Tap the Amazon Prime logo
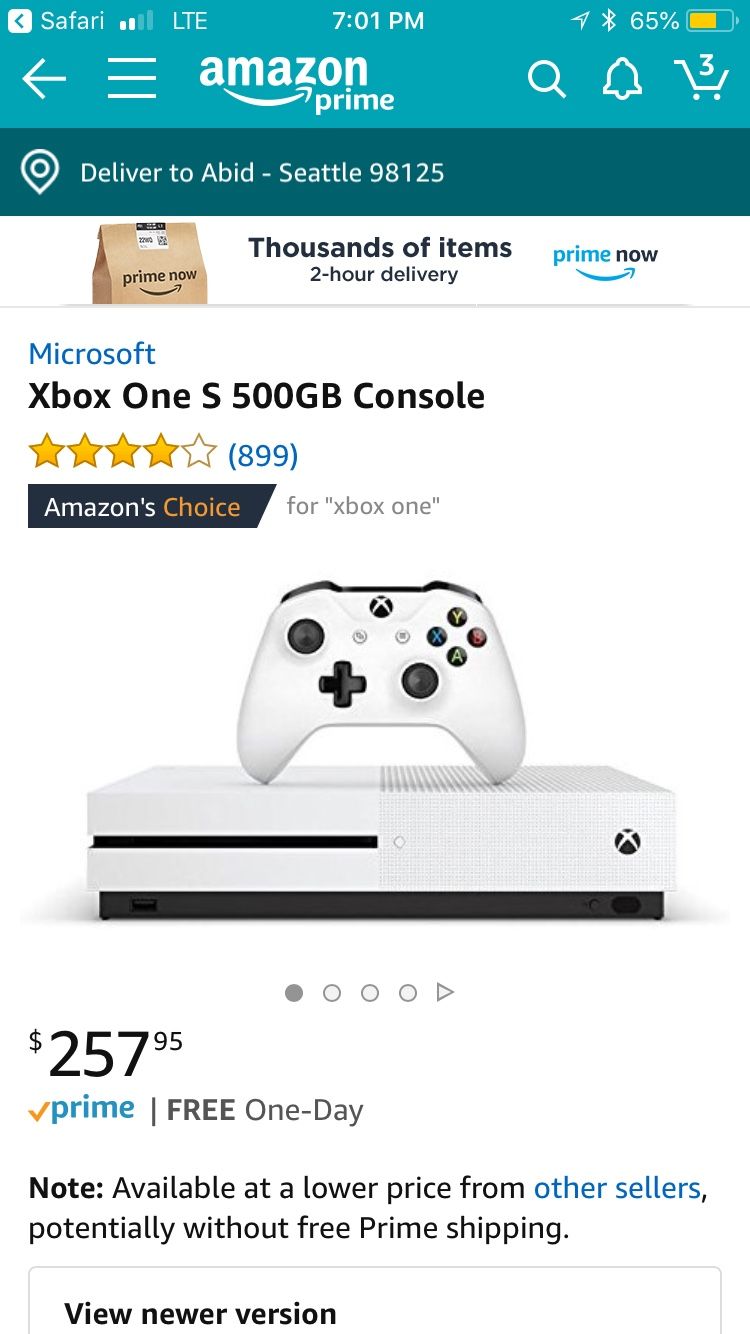This screenshot has height=1334, width=750. click(x=297, y=82)
